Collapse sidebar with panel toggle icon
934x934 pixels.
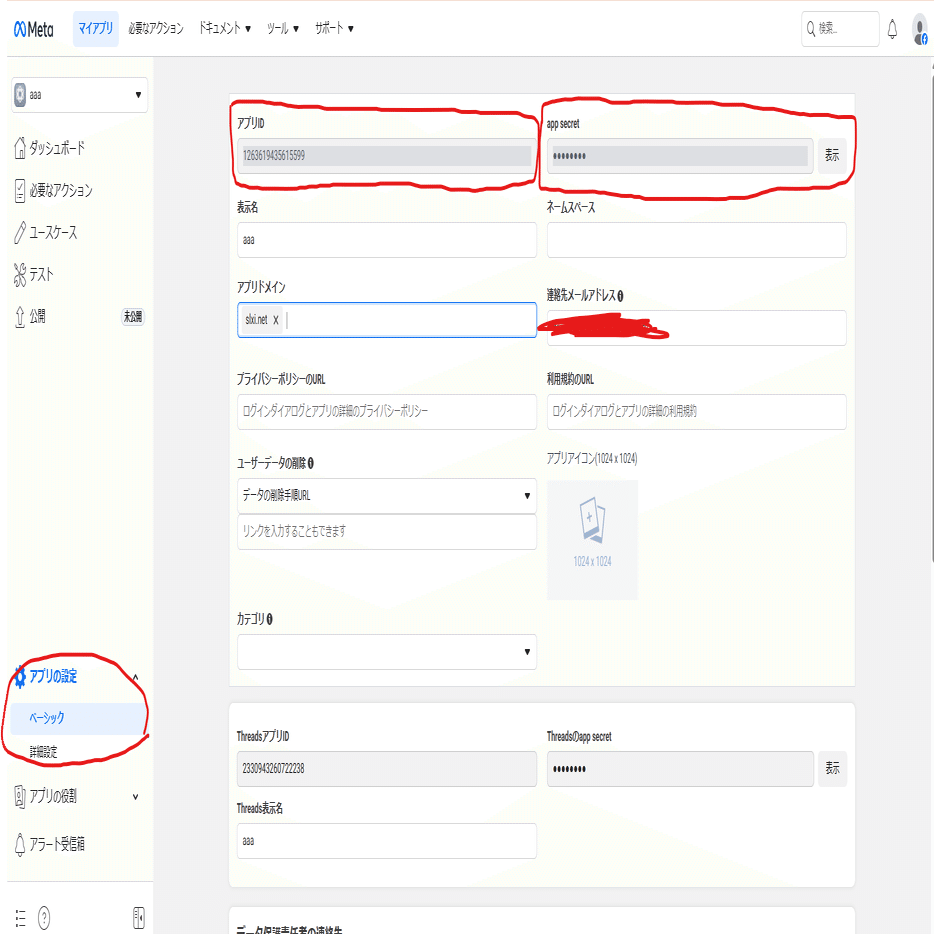pyautogui.click(x=138, y=918)
